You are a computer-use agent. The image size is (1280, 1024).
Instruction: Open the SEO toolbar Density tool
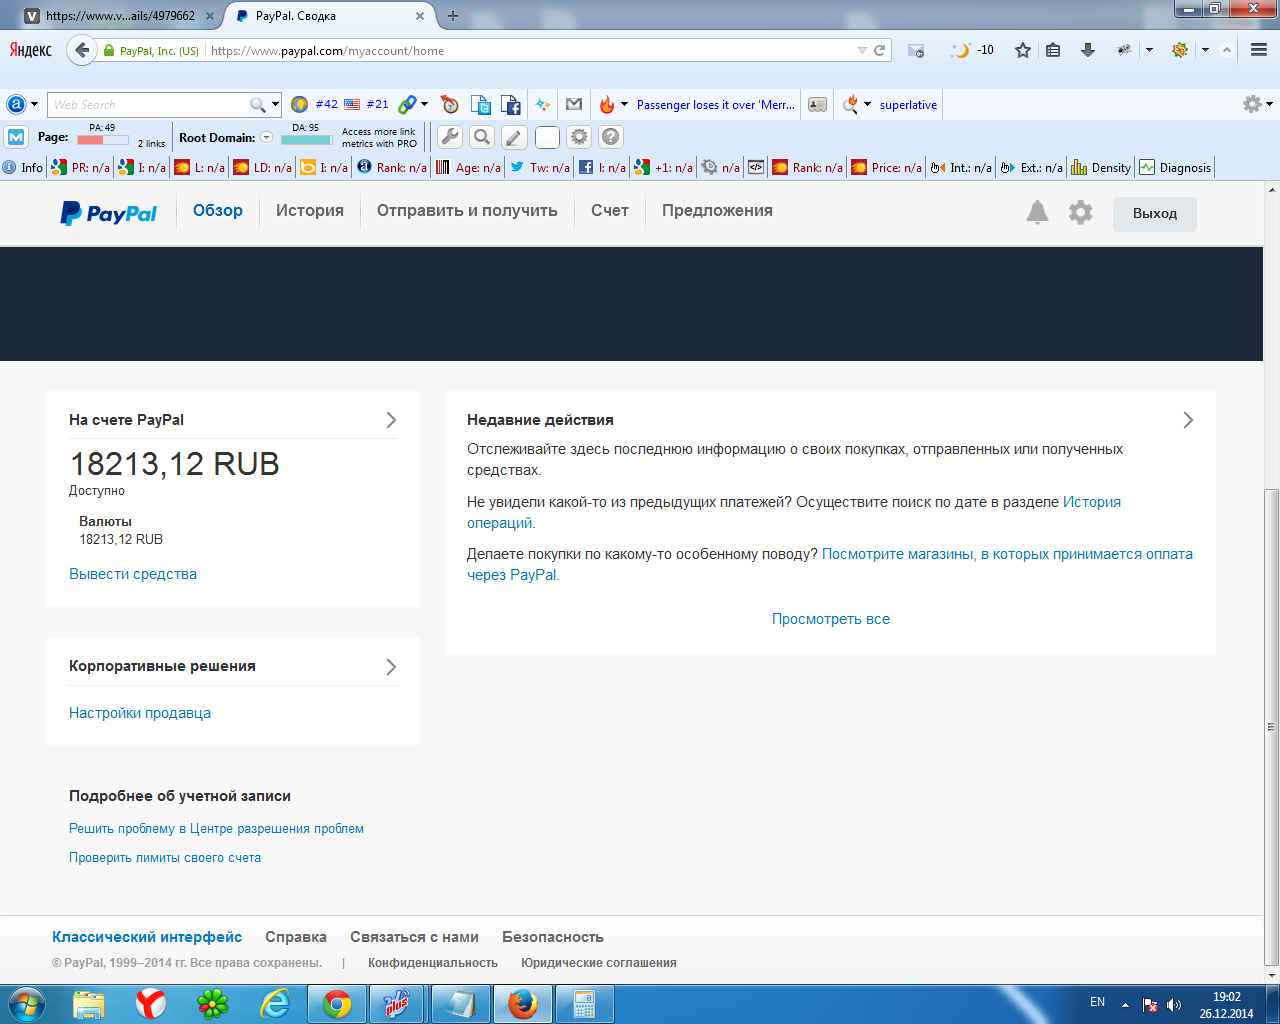1100,167
